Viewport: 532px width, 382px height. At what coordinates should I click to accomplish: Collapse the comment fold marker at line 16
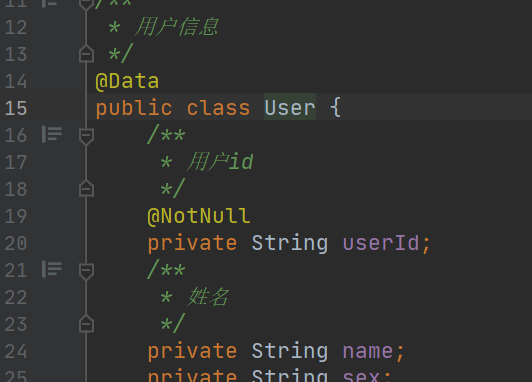click(x=86, y=136)
